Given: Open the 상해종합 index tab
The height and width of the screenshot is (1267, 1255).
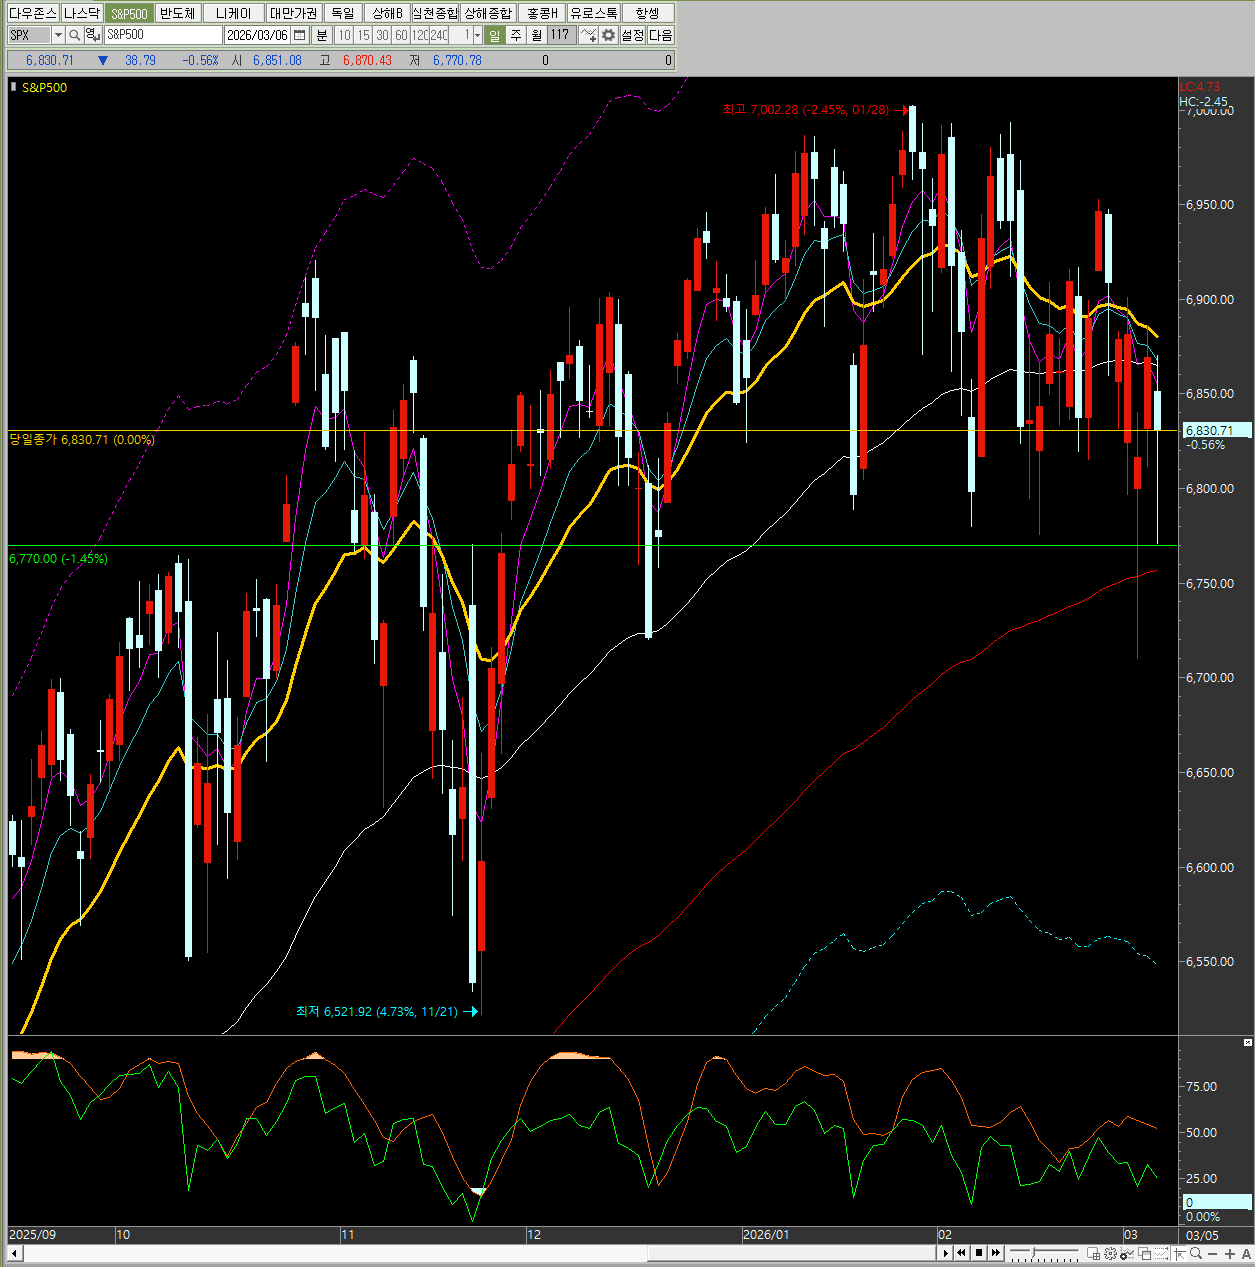Looking at the screenshot, I should pos(487,13).
